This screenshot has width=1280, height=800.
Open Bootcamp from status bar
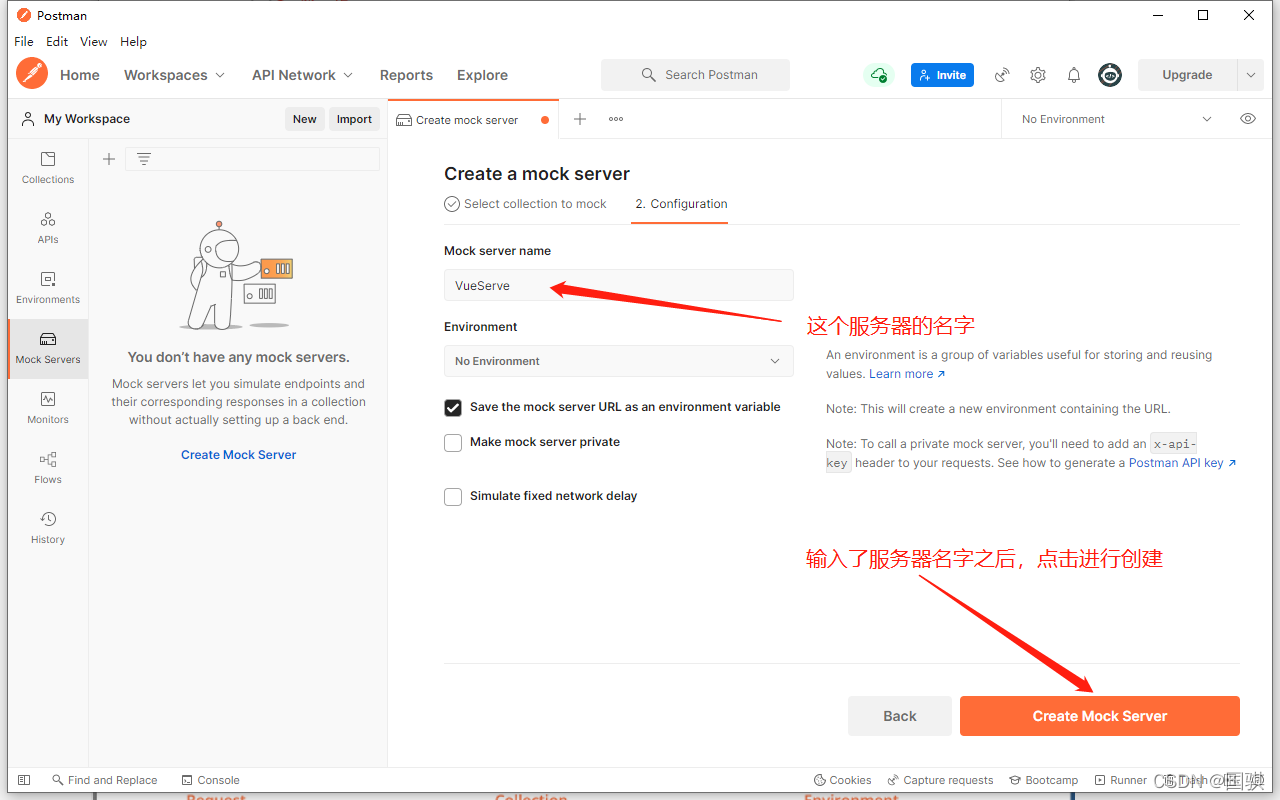point(1044,780)
